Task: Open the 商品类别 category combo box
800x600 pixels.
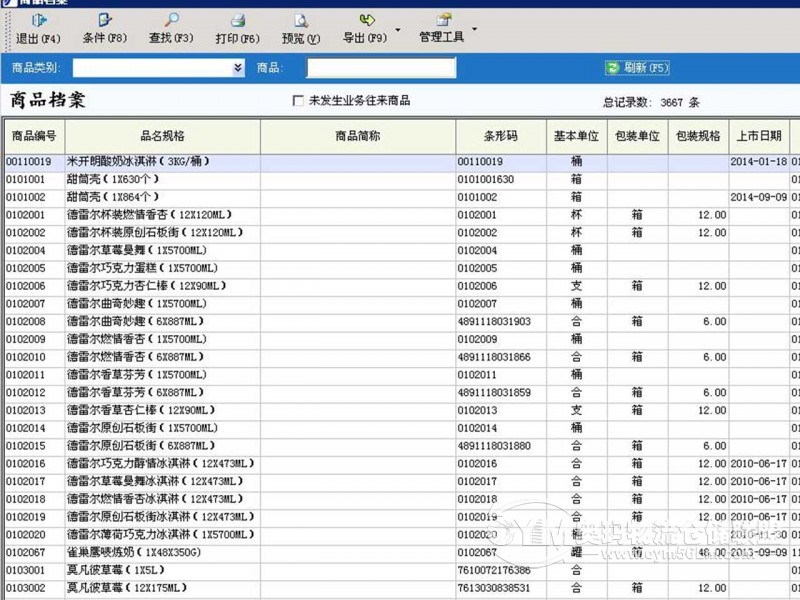Action: [x=159, y=68]
